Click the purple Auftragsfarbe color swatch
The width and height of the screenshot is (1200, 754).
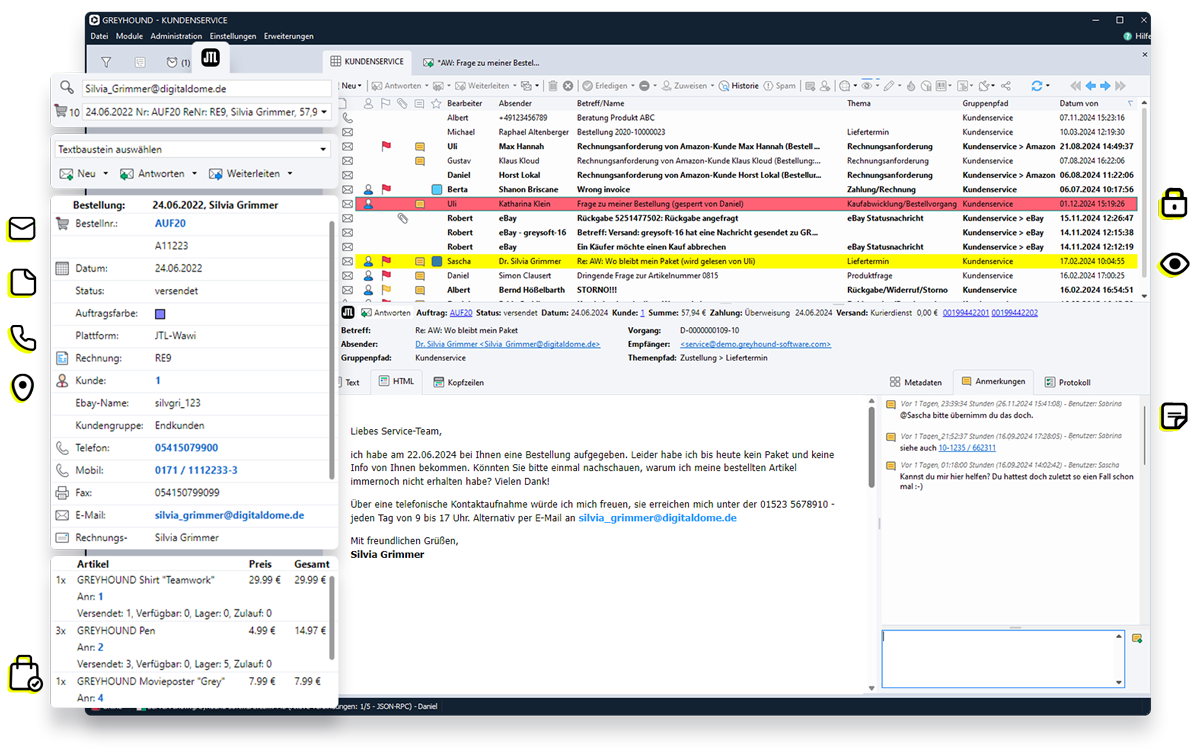click(160, 313)
